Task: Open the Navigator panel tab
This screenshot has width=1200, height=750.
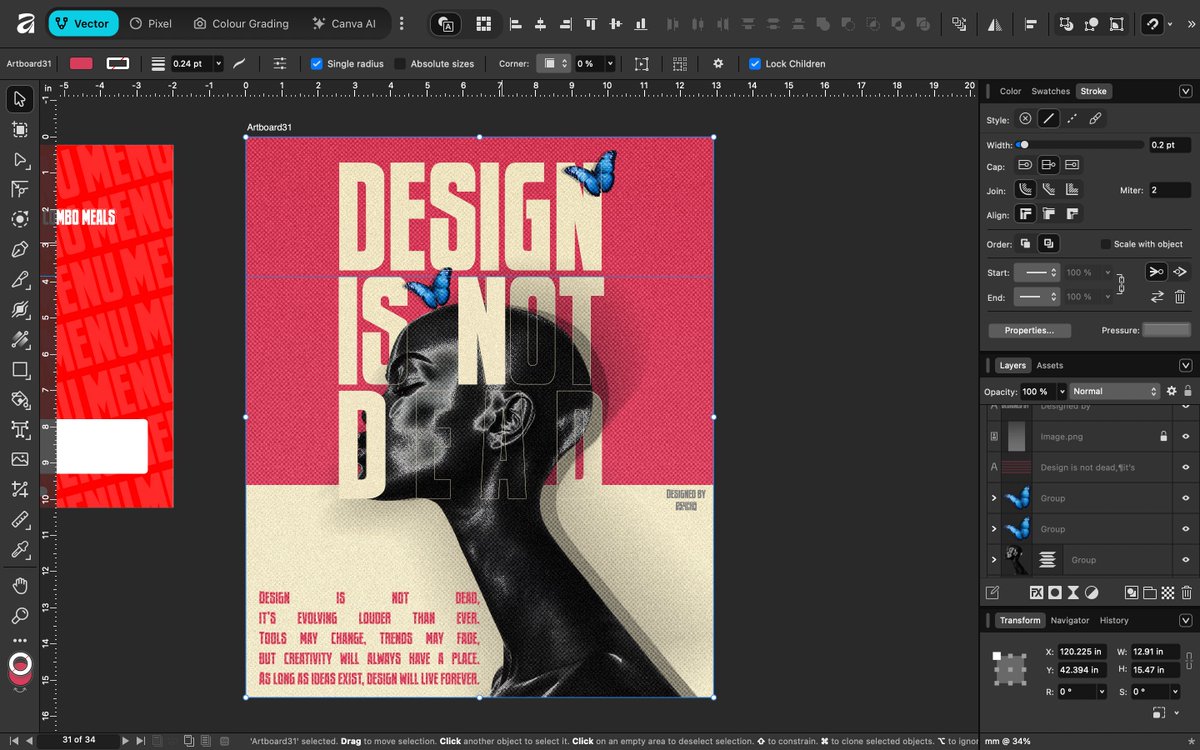Action: [1069, 620]
